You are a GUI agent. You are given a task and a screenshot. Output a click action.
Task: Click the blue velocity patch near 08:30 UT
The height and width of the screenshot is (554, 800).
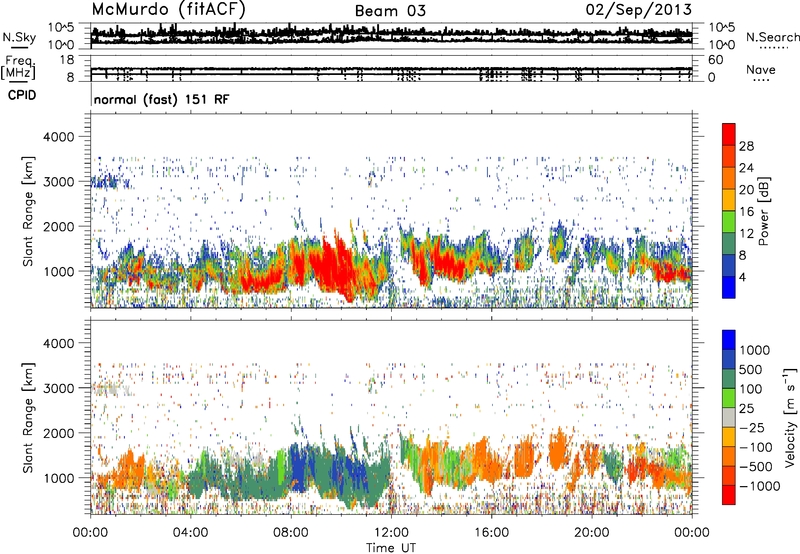point(297,469)
